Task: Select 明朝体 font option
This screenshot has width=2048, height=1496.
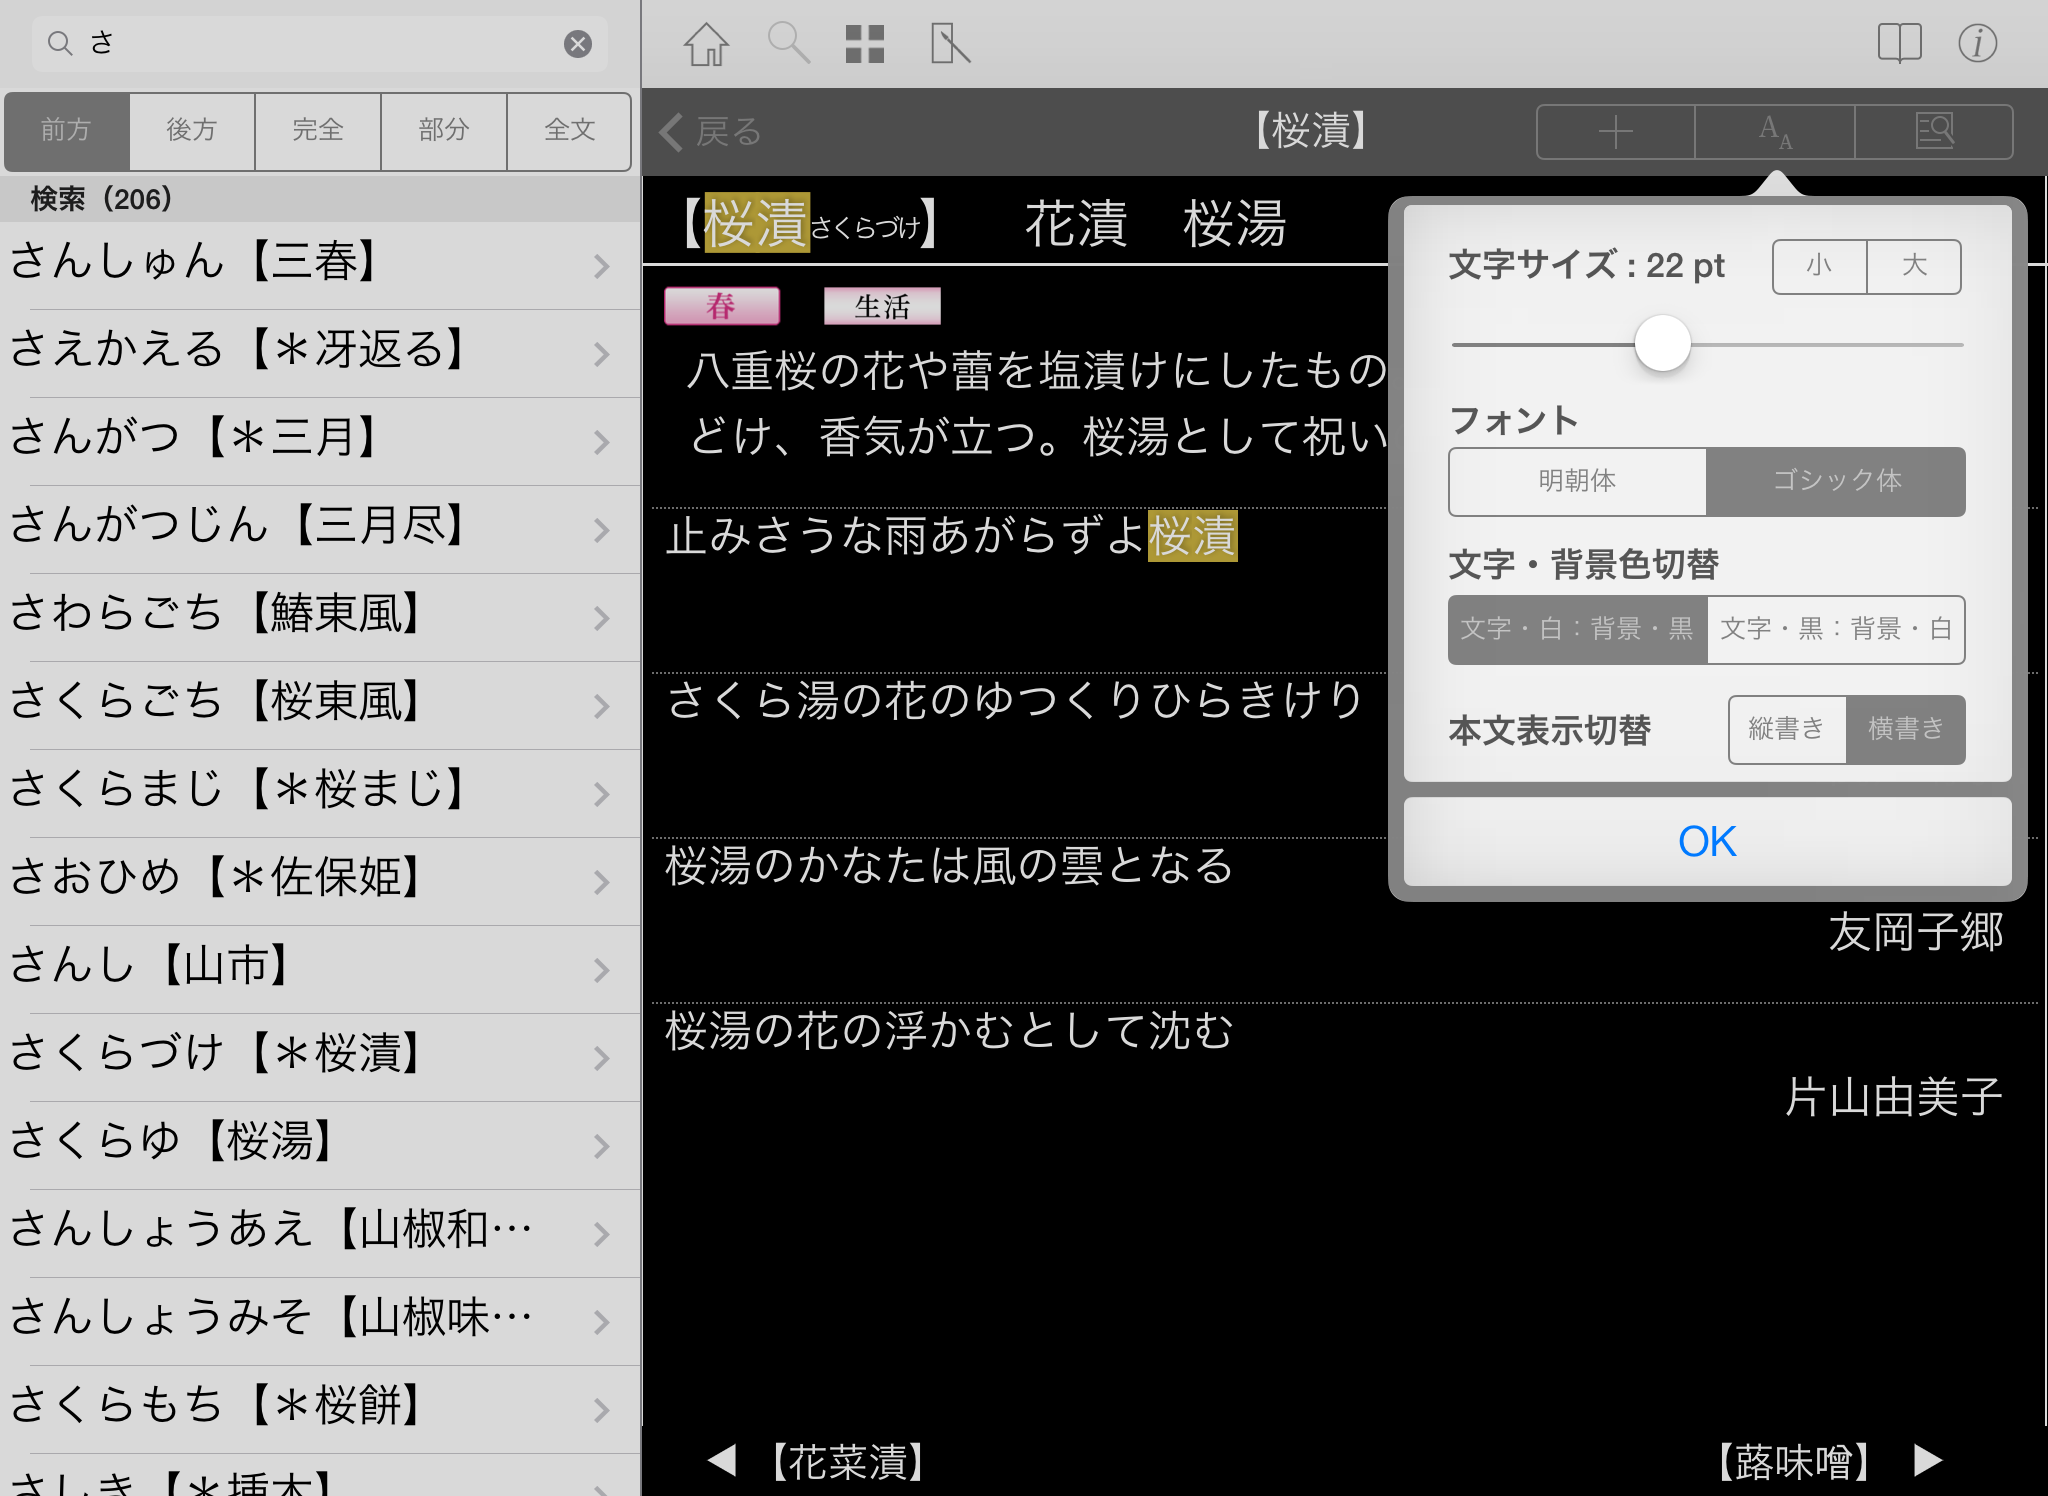Action: pos(1577,481)
